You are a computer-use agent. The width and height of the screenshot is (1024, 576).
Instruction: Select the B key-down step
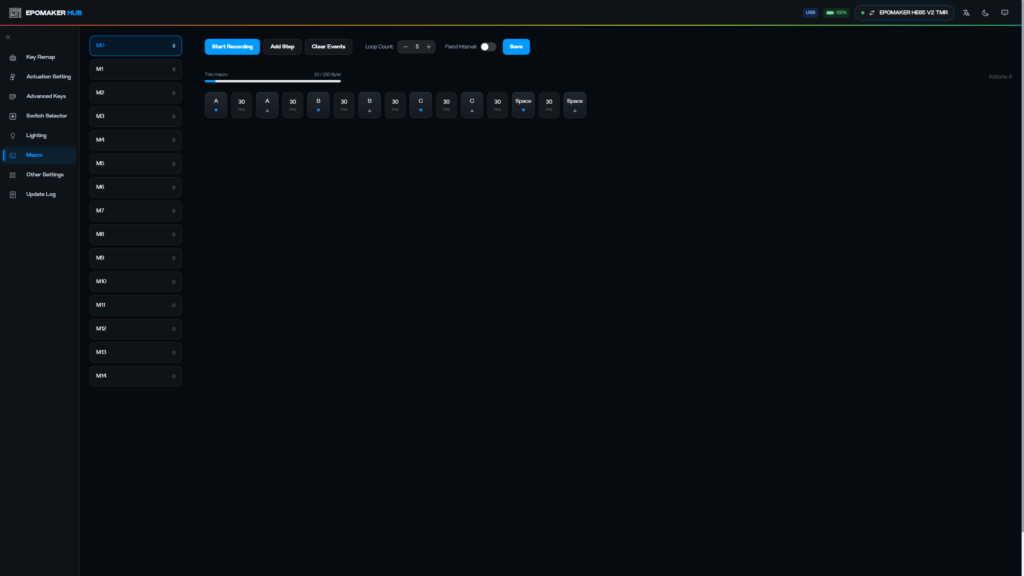(318, 104)
